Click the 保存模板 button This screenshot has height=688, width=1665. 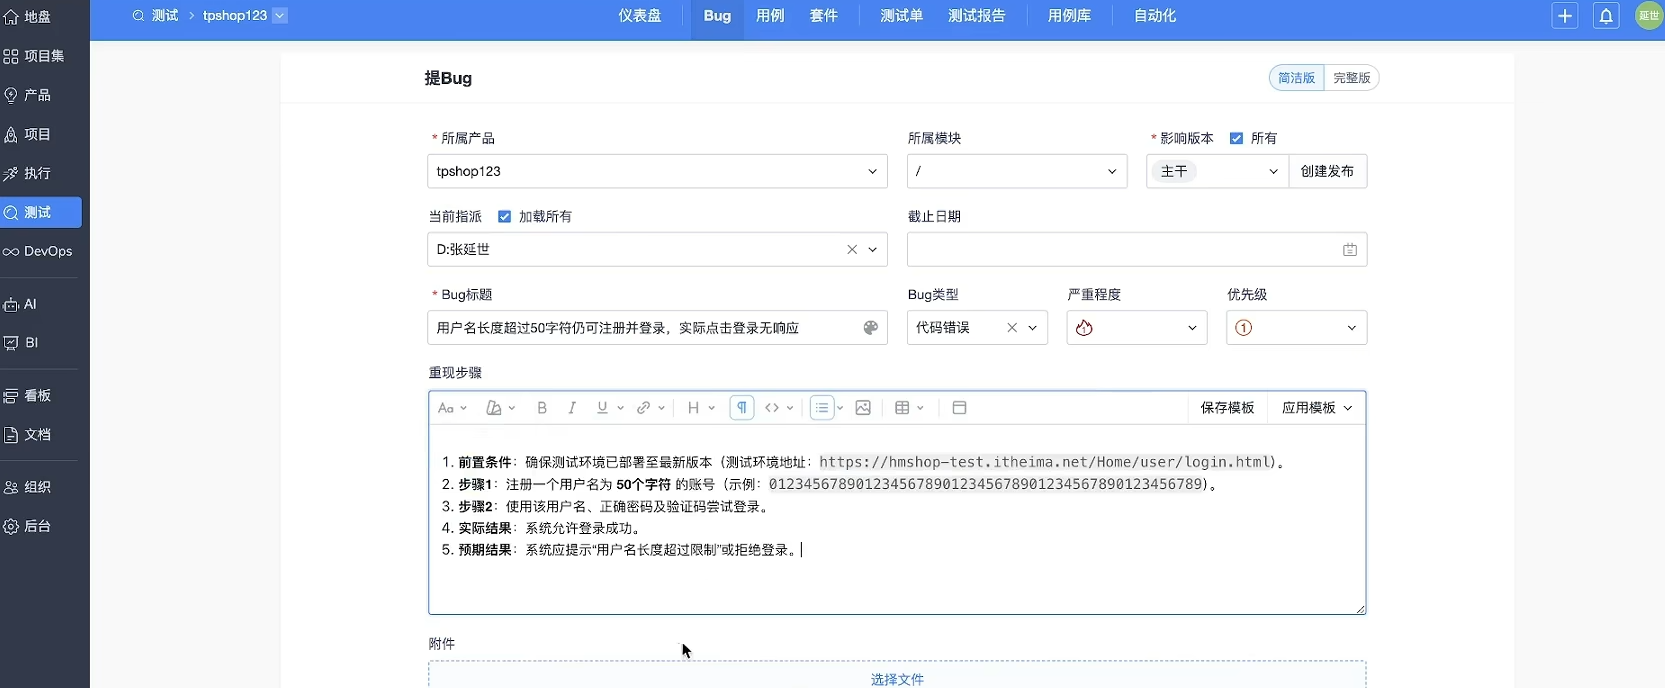[x=1228, y=408]
